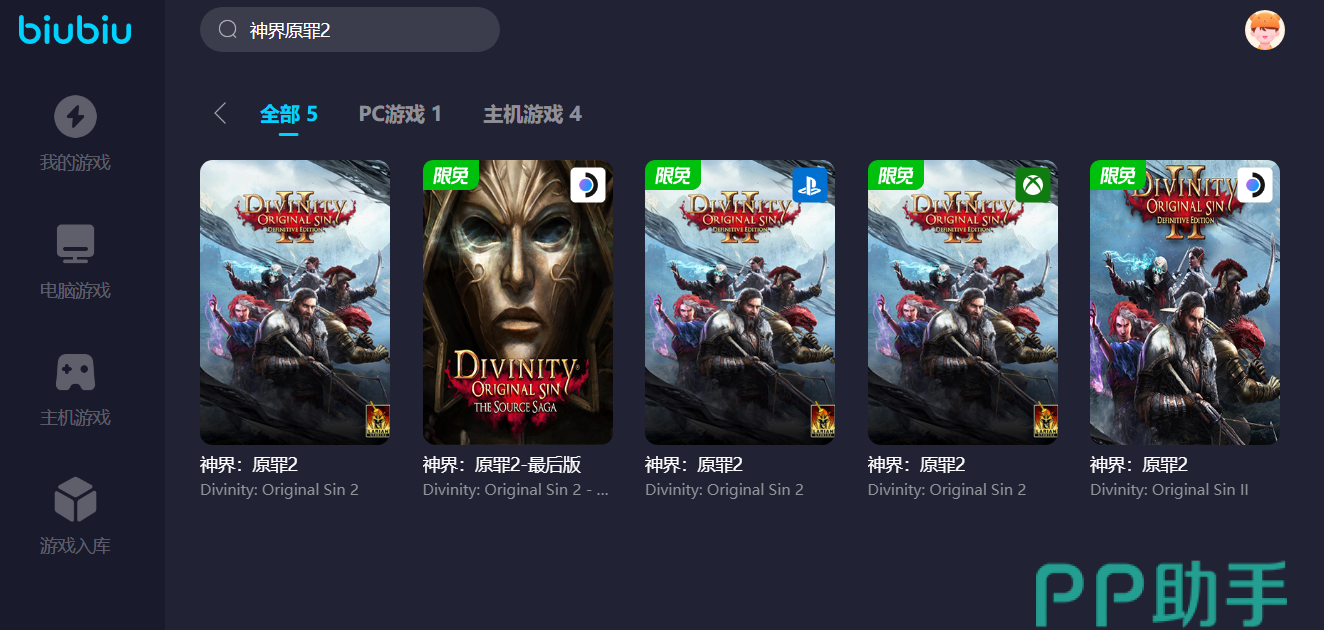The height and width of the screenshot is (630, 1324).
Task: Open the user avatar profile
Action: [1264, 30]
